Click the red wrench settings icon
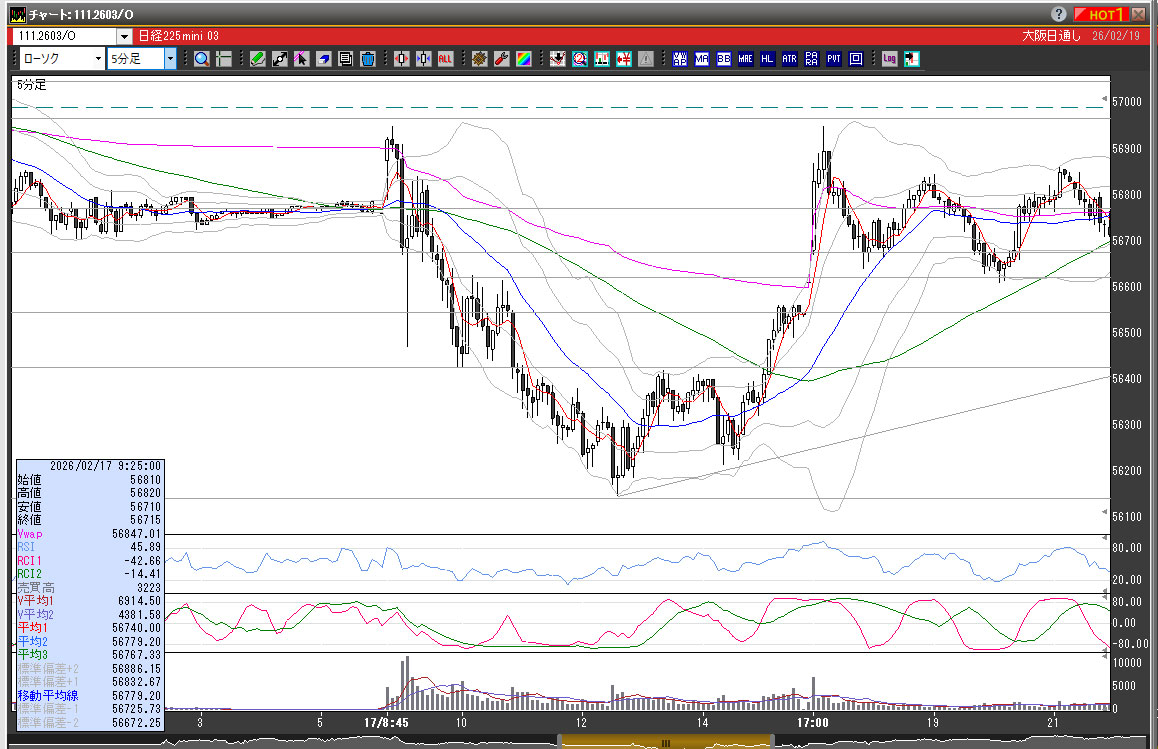 (501, 59)
